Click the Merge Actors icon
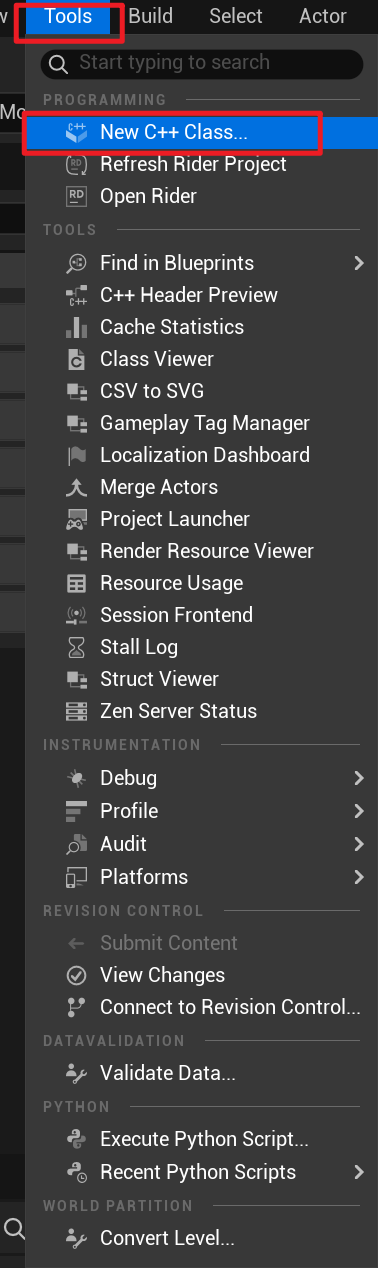This screenshot has width=378, height=1268. 77,487
